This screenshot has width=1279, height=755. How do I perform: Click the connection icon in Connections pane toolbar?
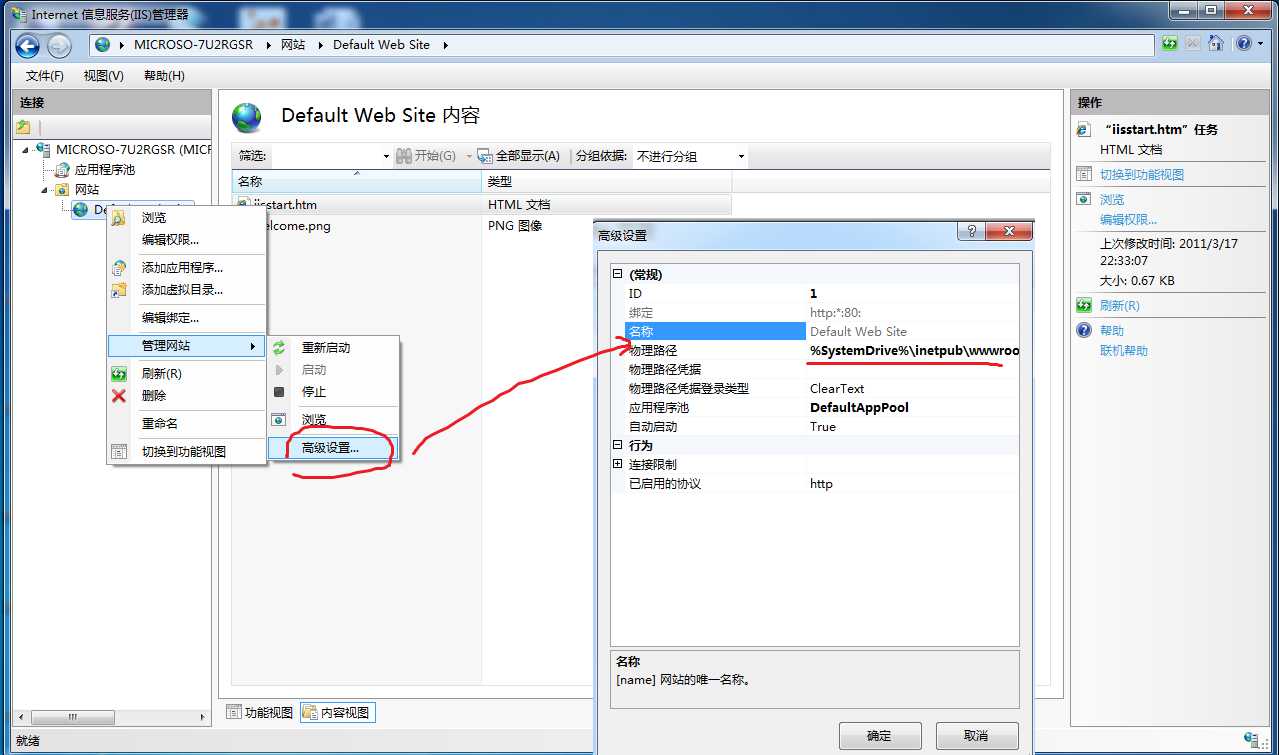(x=23, y=127)
